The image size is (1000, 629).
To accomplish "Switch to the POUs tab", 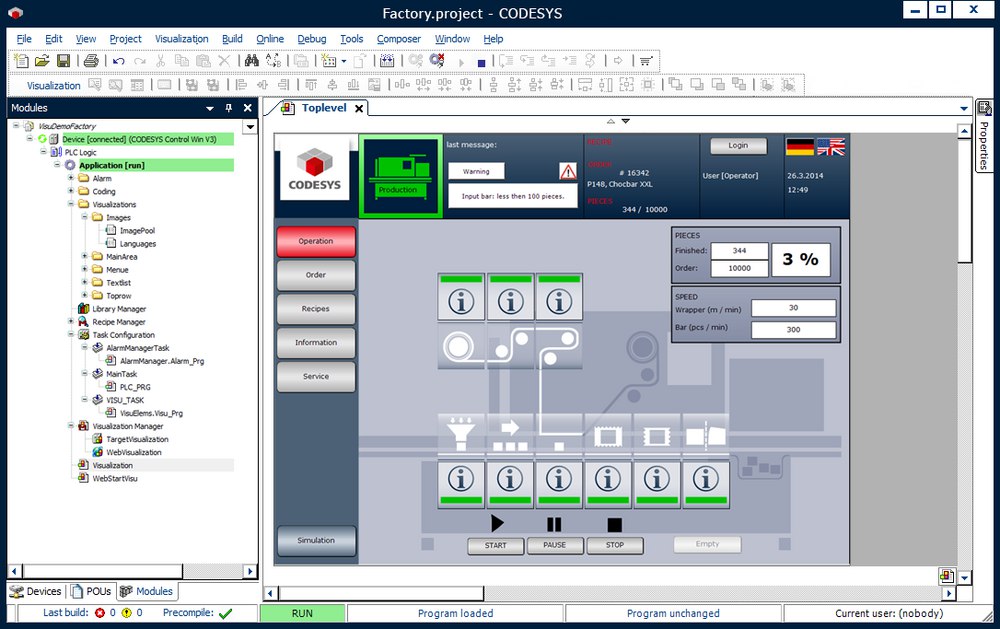I will (92, 591).
